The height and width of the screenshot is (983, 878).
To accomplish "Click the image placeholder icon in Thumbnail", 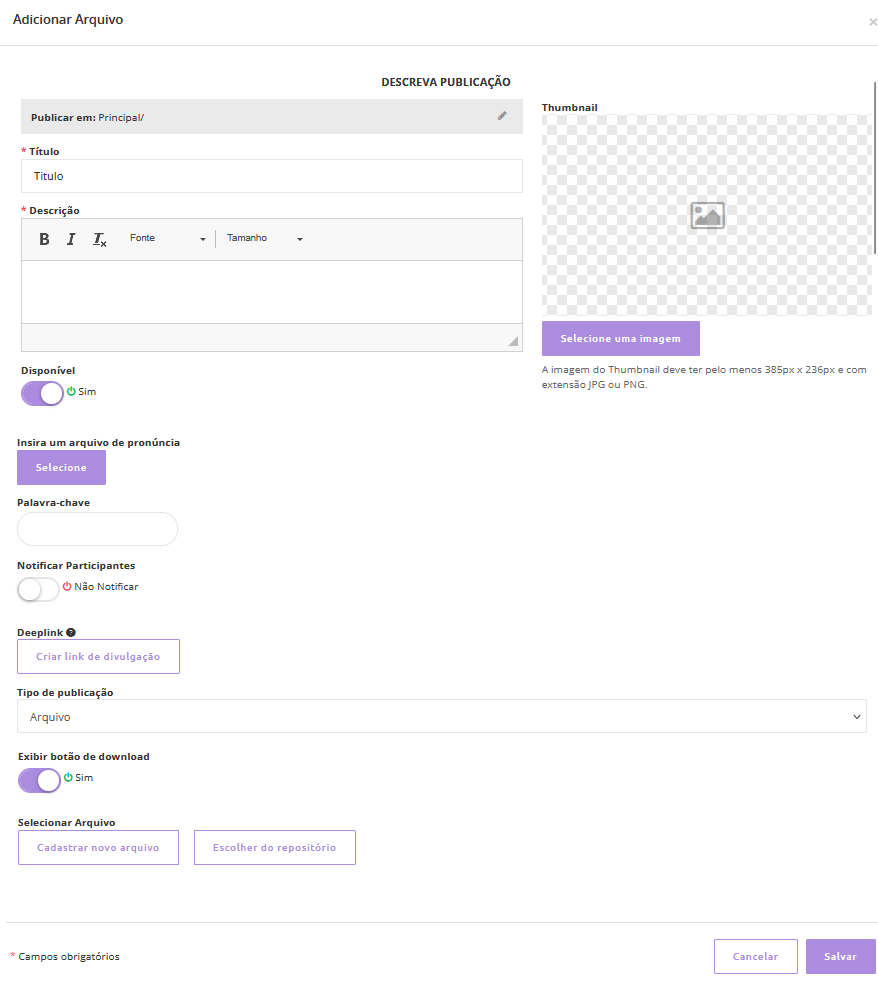I will click(x=707, y=215).
